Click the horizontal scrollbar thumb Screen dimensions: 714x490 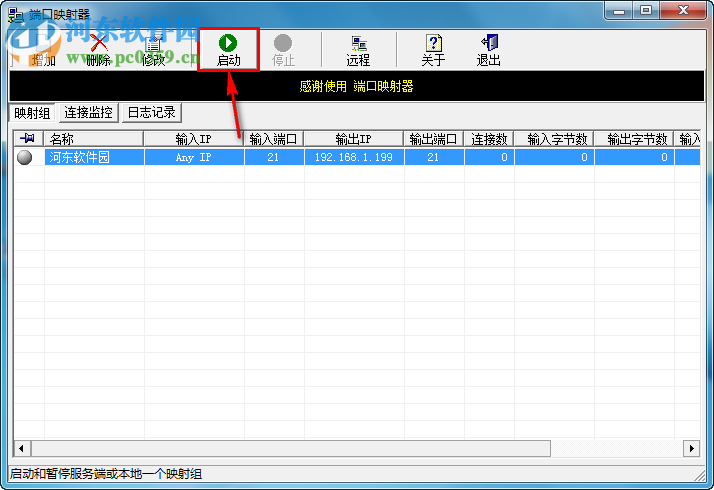point(291,448)
